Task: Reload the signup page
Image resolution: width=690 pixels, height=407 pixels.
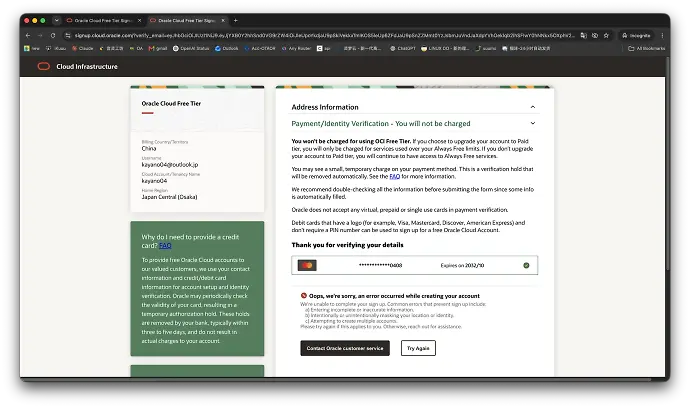Action: point(53,35)
